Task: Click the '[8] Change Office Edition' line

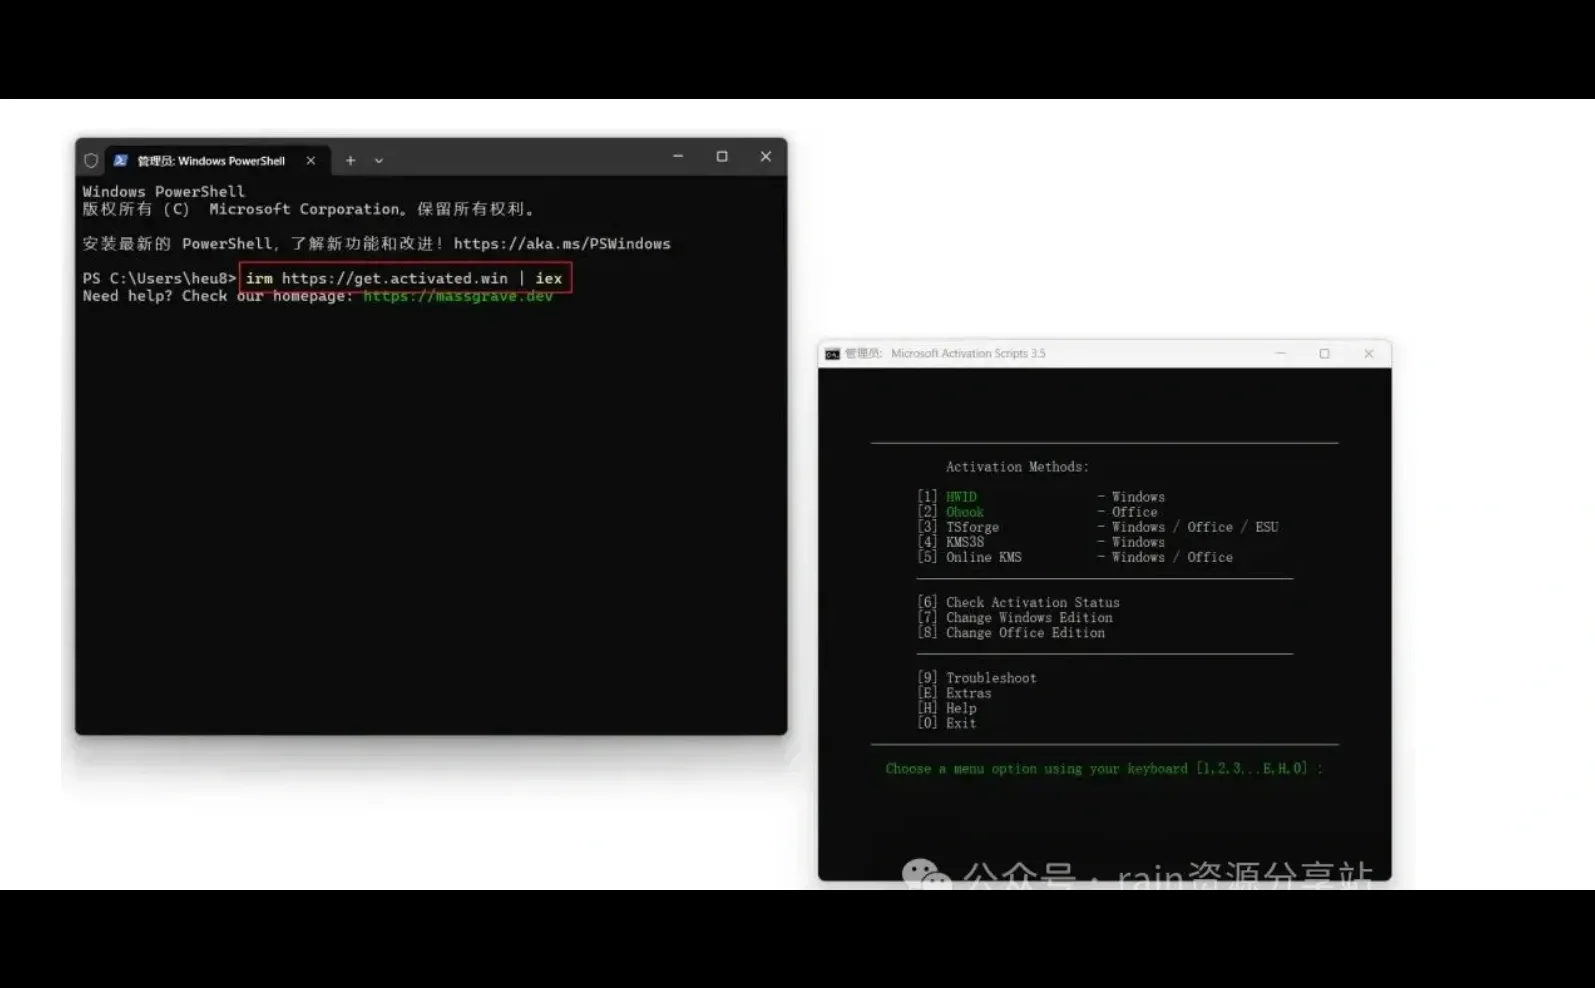Action: (x=1011, y=633)
